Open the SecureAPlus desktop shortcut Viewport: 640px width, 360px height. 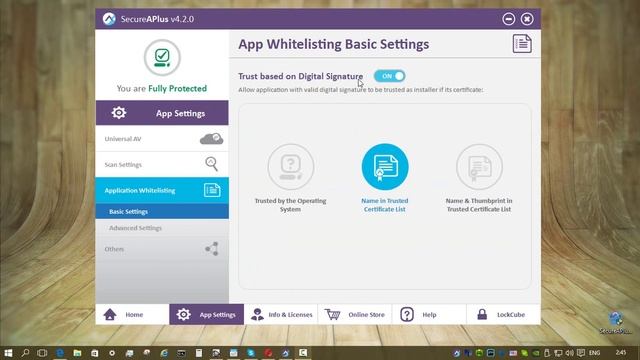(616, 322)
